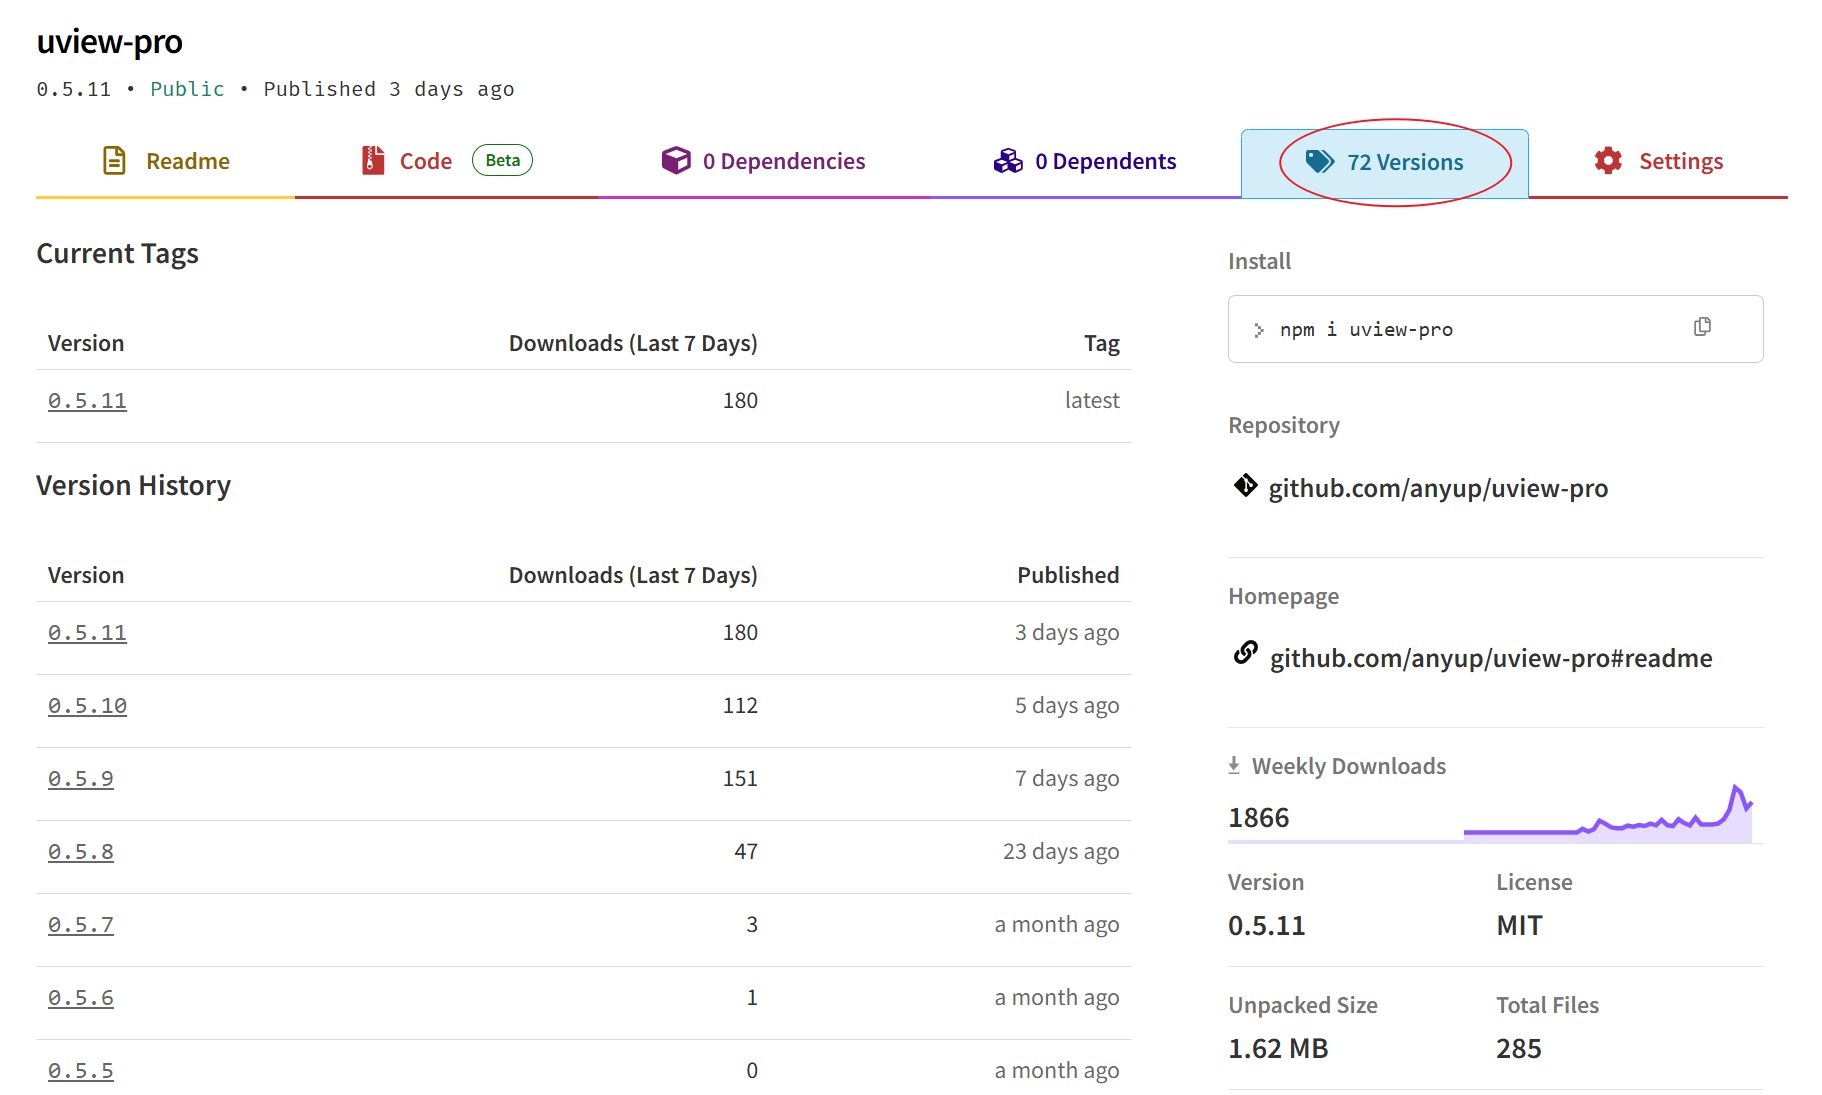Click the '23 days ago' published cell
Image resolution: width=1822 pixels, height=1095 pixels.
1061,852
